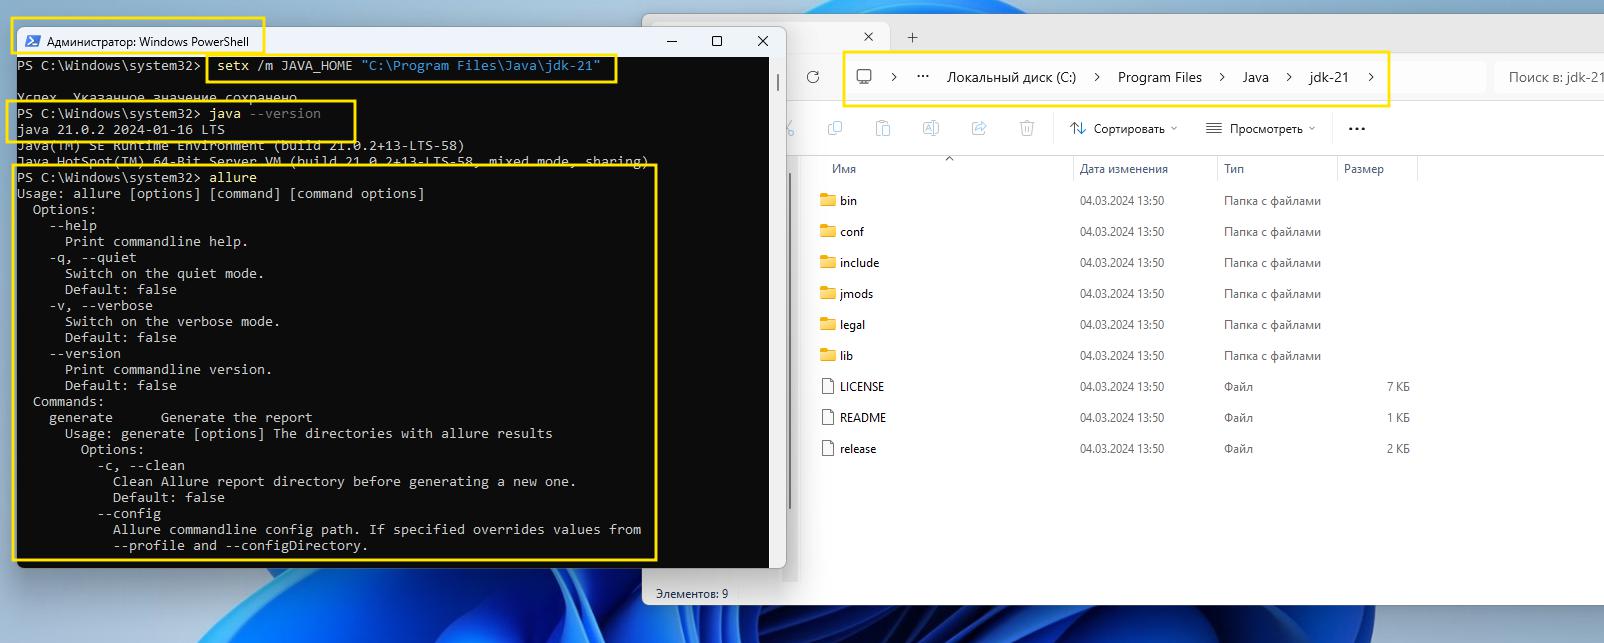The width and height of the screenshot is (1604, 643).
Task: Open the ellipsis breadcrumb overflow in the address bar
Action: coord(923,77)
